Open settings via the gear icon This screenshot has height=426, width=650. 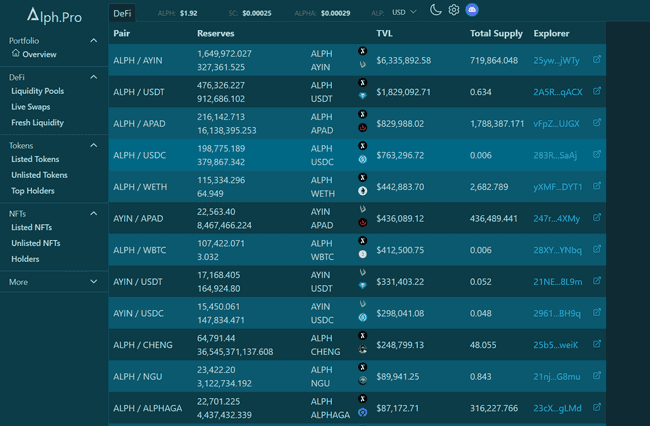[454, 10]
